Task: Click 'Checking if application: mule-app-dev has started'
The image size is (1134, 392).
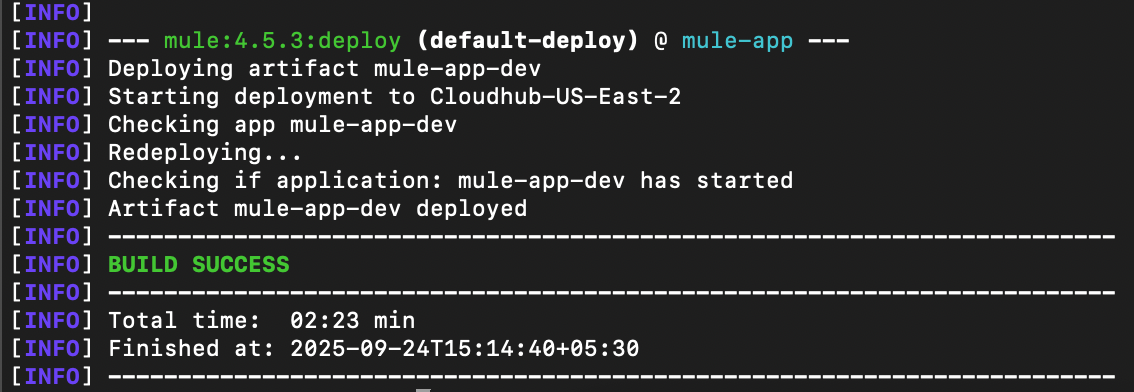Action: (x=451, y=180)
